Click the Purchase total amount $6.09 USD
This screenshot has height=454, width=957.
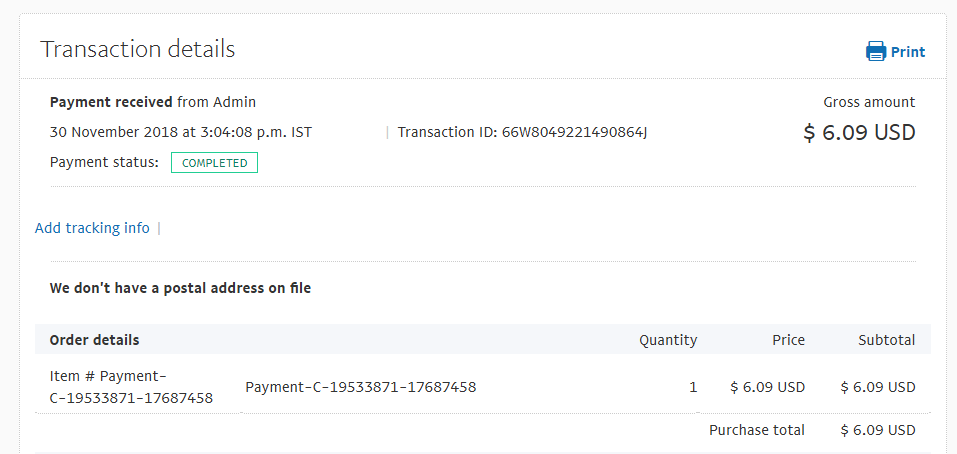(878, 430)
